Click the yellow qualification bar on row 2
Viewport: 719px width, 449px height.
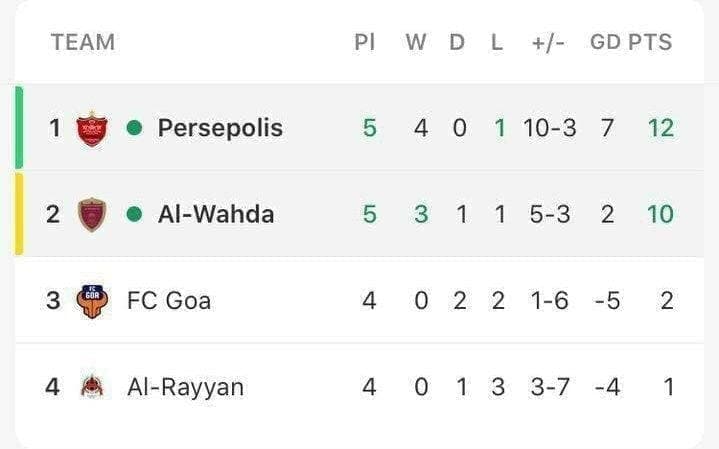(x=19, y=214)
